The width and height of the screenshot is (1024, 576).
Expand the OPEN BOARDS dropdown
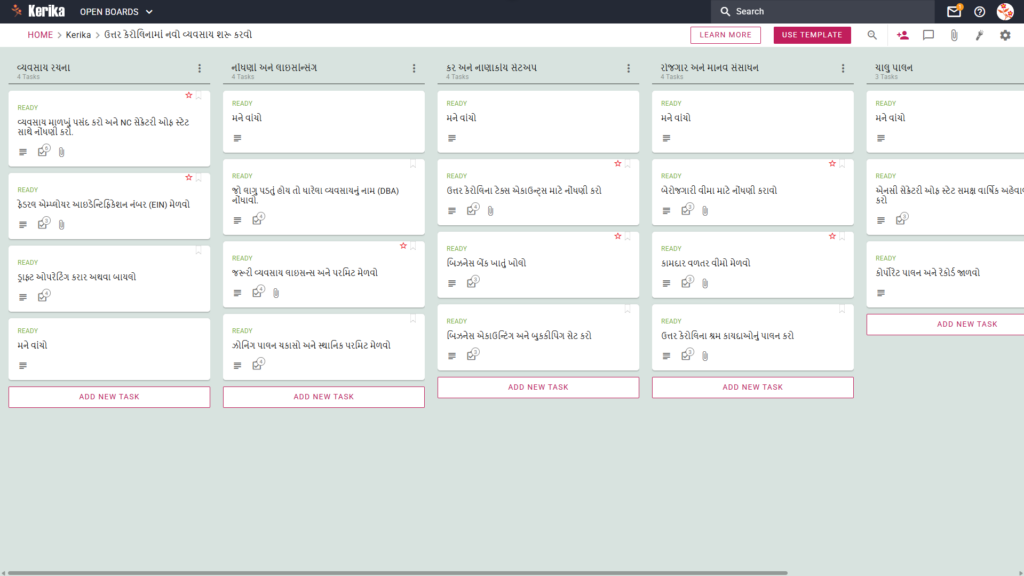click(116, 12)
